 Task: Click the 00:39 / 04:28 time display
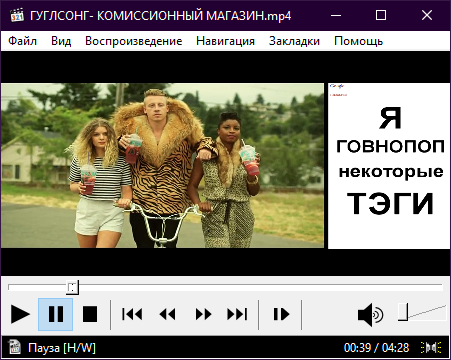[x=376, y=348]
